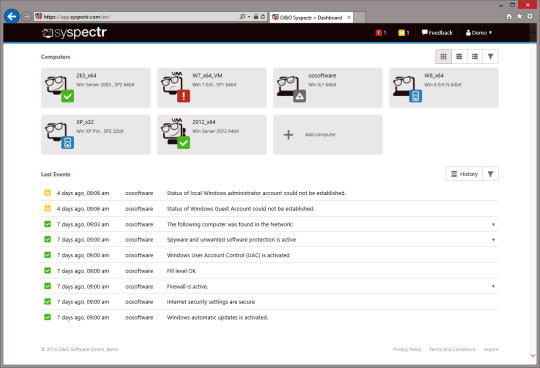
Task: Click blue hourglass status on XP_x32
Action: [68, 143]
